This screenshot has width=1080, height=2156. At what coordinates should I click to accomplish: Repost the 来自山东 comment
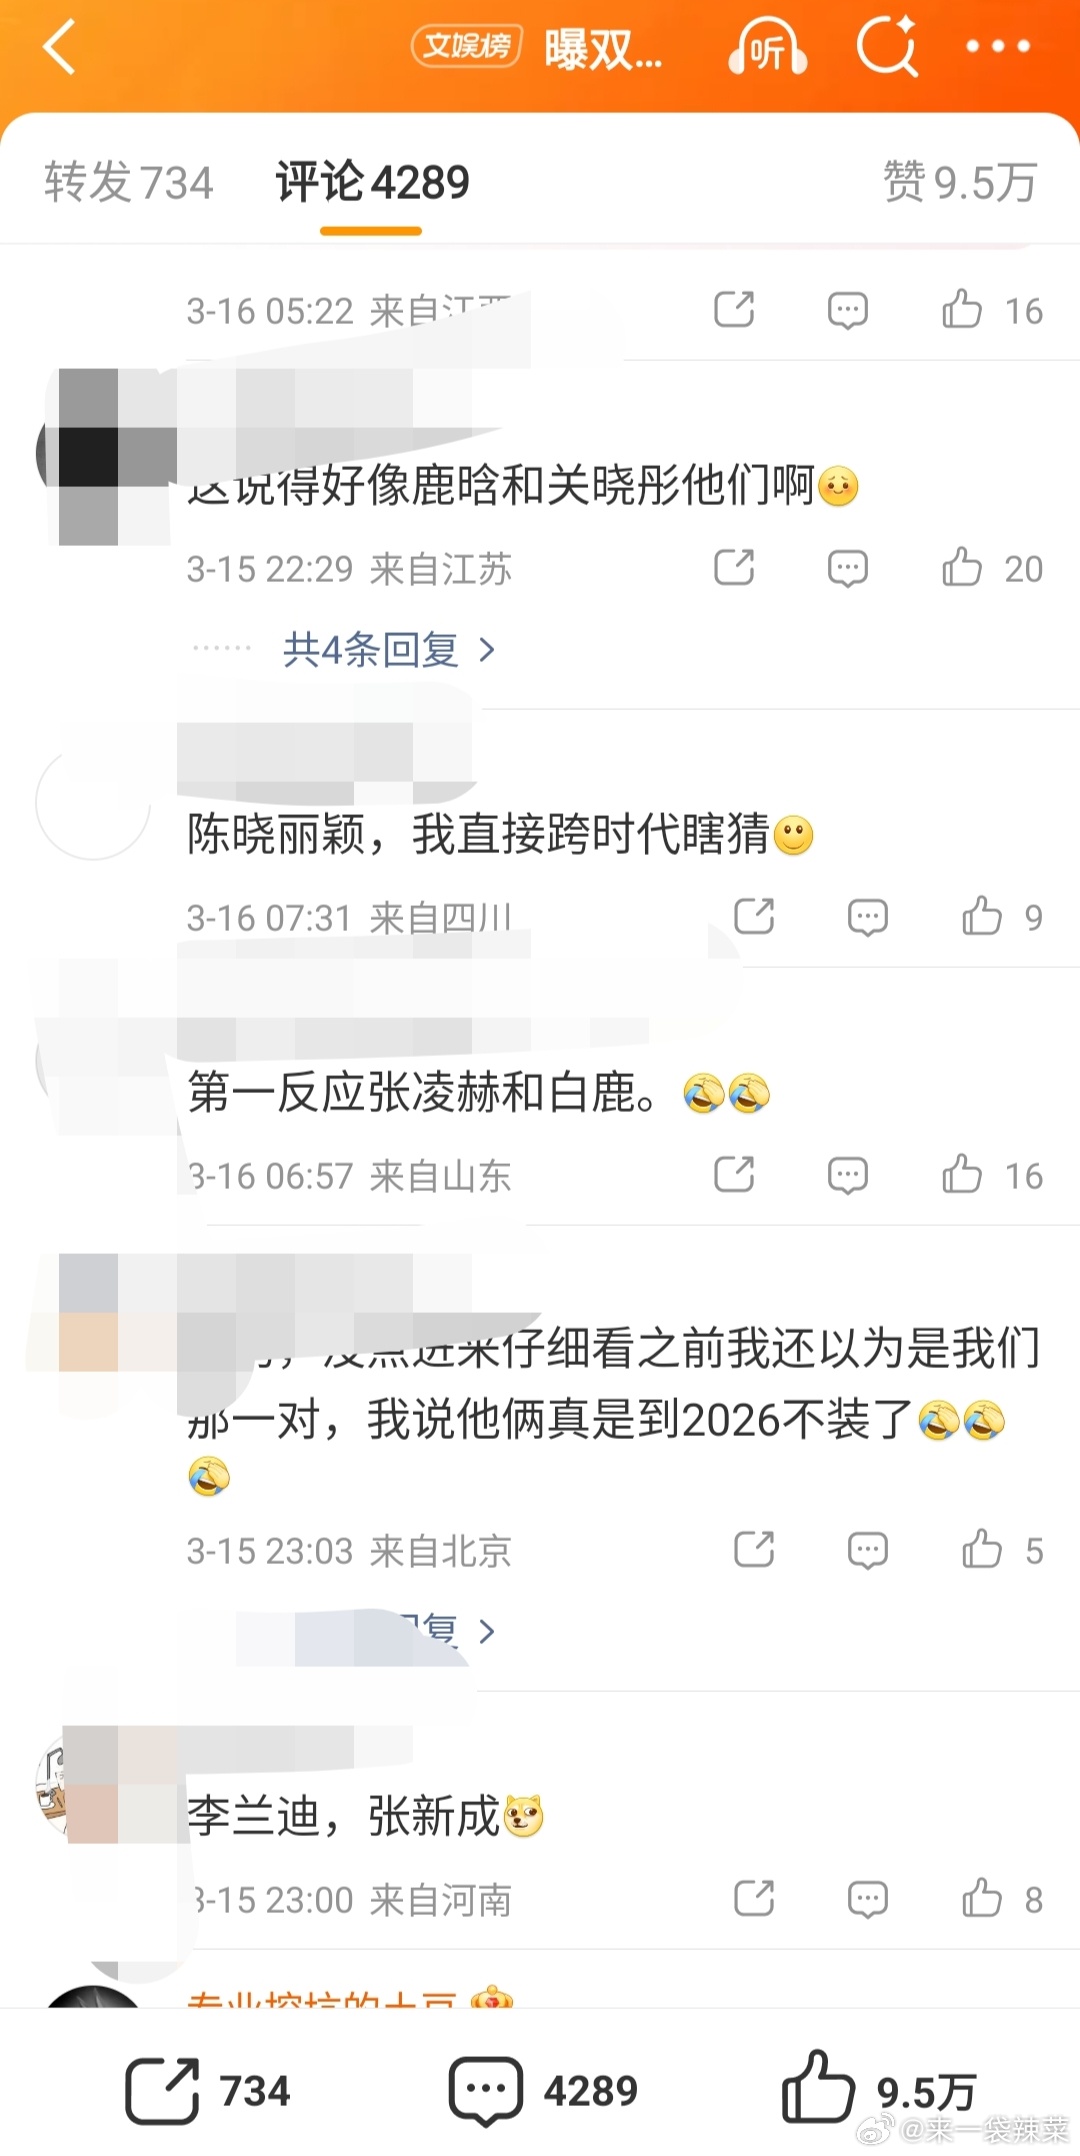coord(734,1175)
